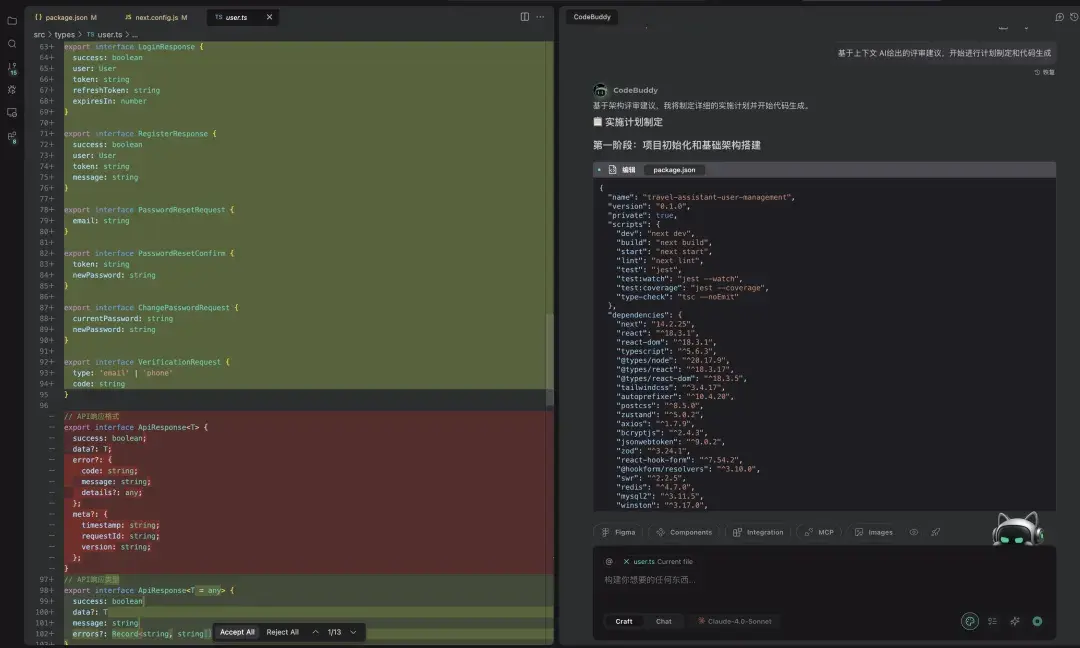The height and width of the screenshot is (648, 1080).
Task: Open the Images attachment tool
Action: click(x=874, y=531)
